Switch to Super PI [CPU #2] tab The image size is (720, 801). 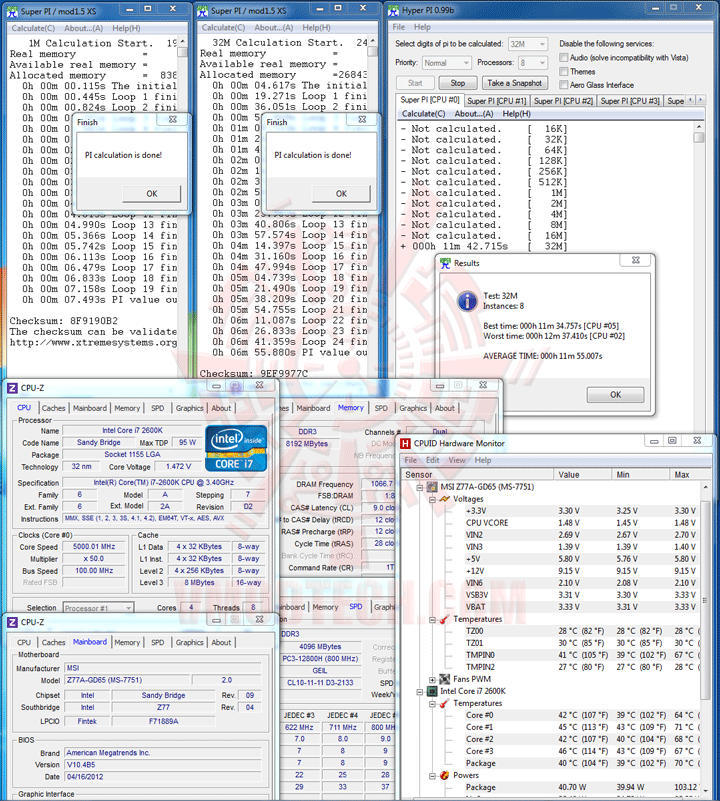point(563,101)
